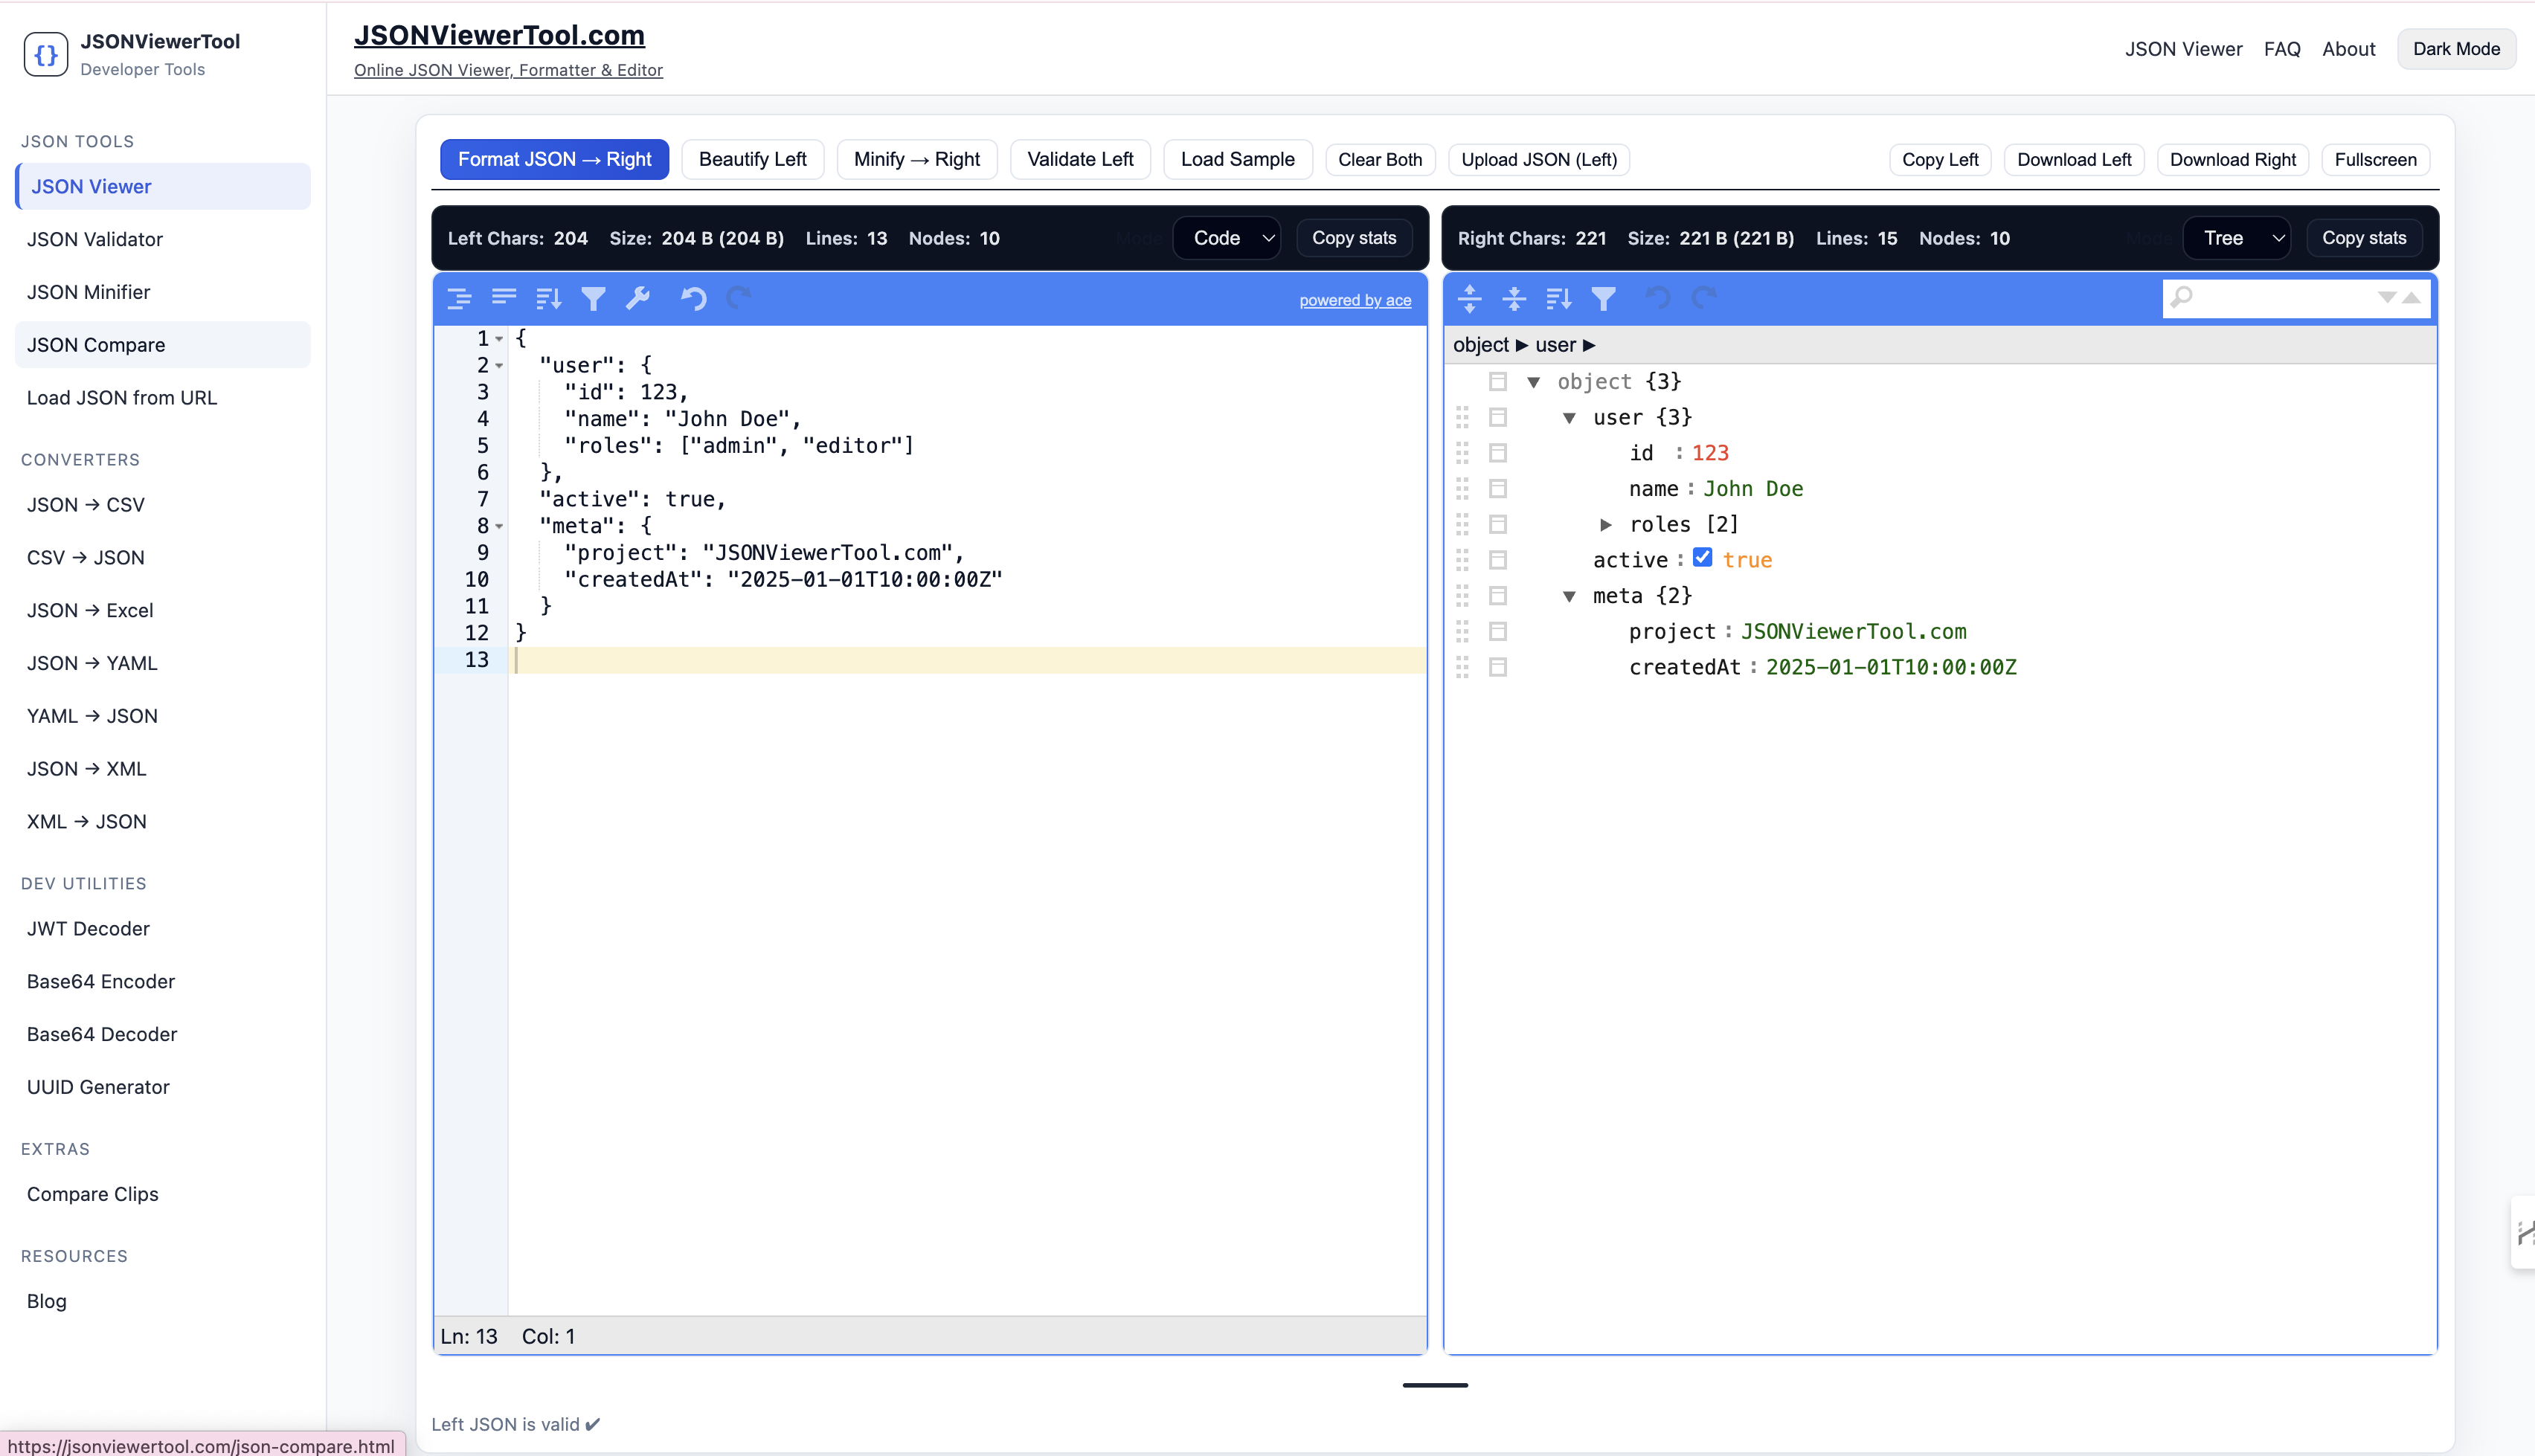Open the Code mode dropdown on the left panel

[1227, 238]
